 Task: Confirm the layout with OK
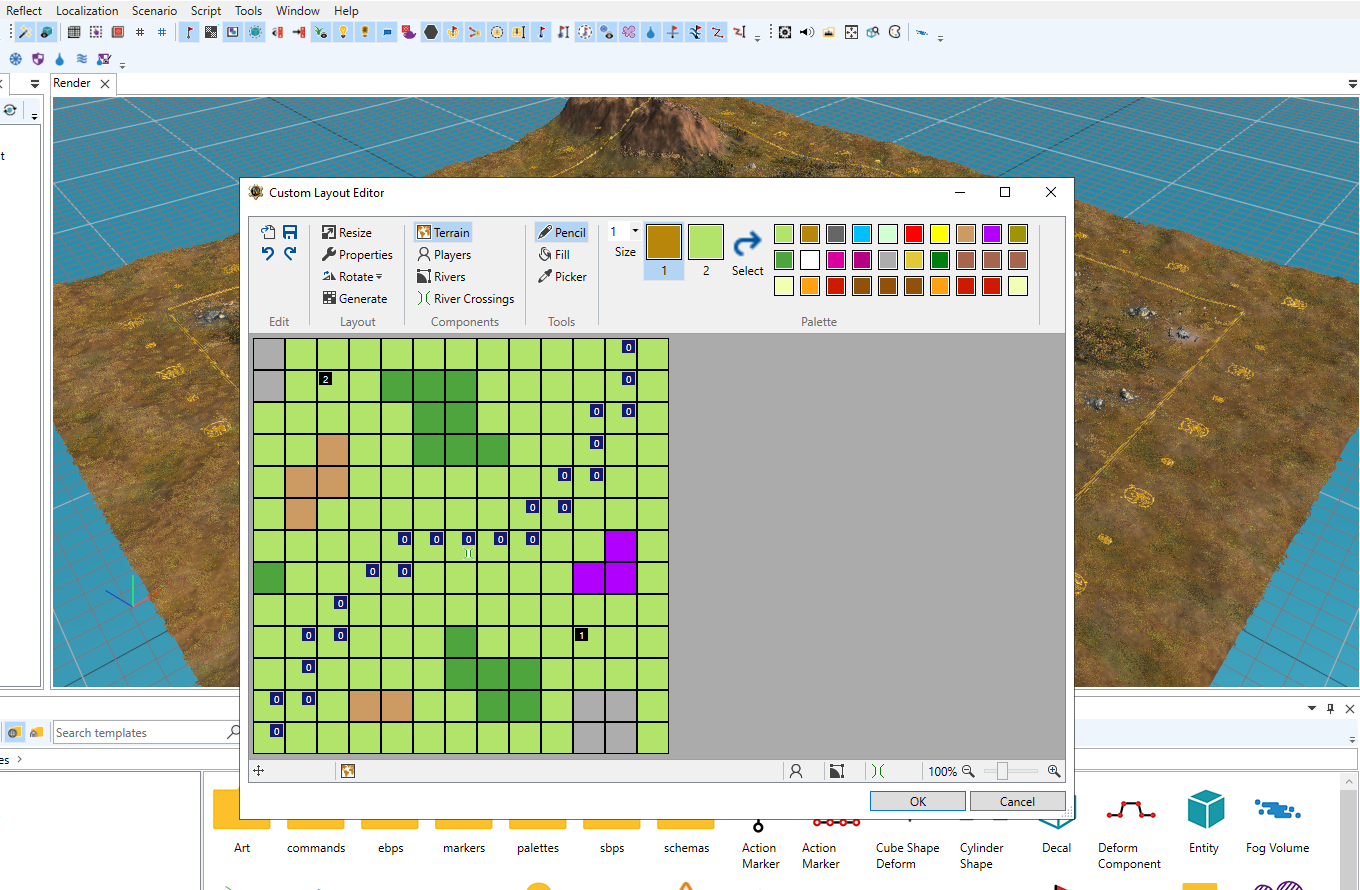pyautogui.click(x=918, y=801)
